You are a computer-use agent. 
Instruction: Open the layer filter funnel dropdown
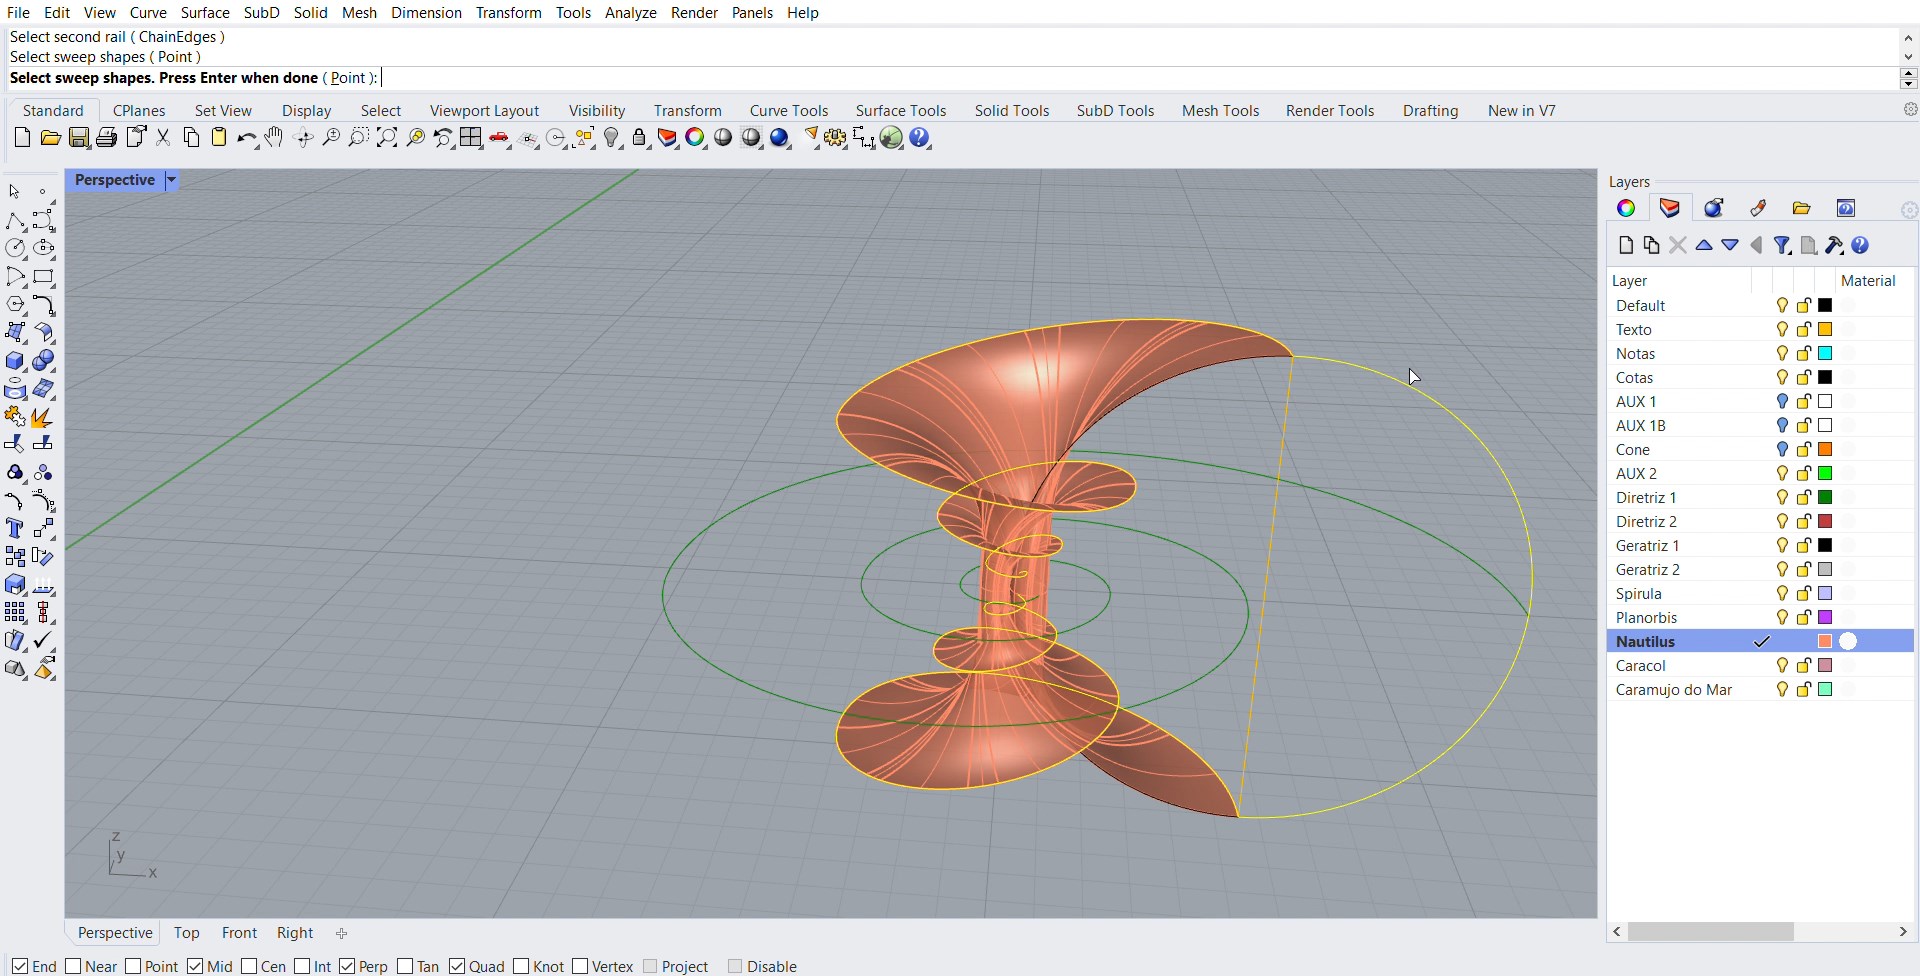(1782, 245)
